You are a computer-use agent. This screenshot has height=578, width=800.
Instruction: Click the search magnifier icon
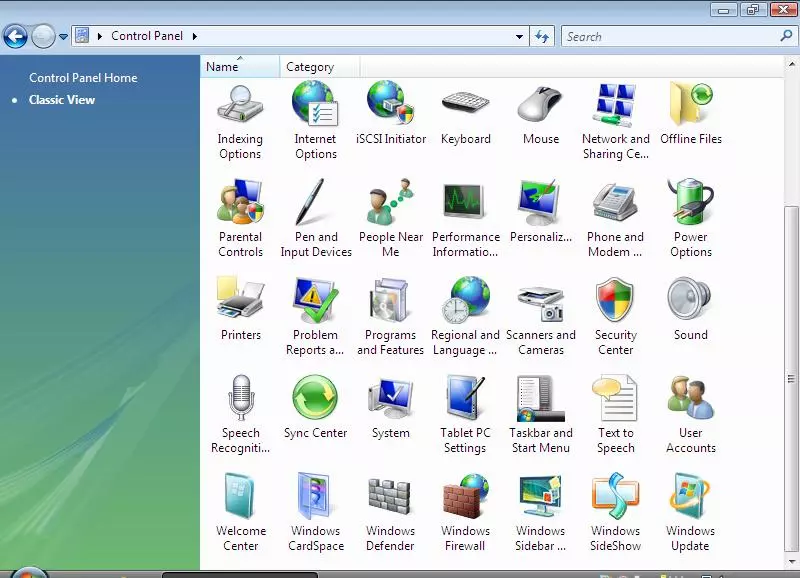tap(786, 36)
